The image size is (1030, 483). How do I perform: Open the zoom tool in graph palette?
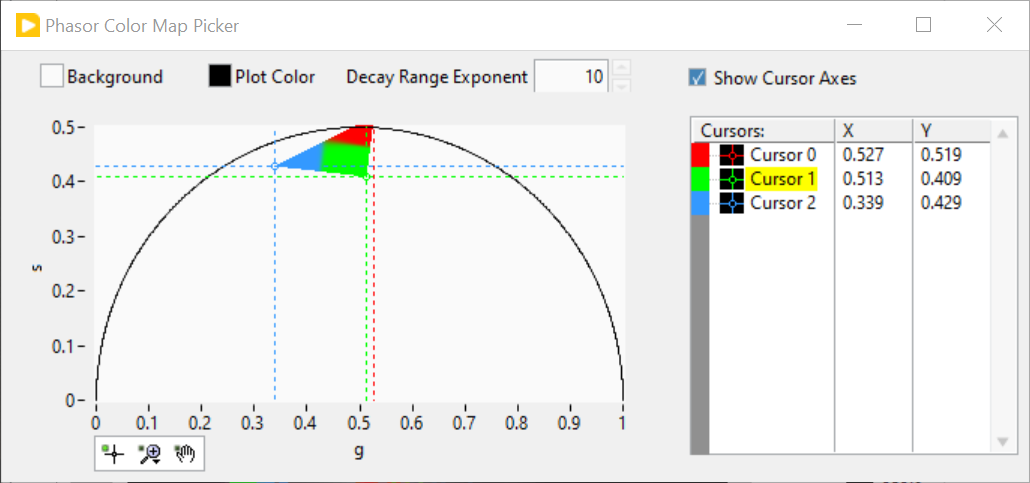point(150,453)
